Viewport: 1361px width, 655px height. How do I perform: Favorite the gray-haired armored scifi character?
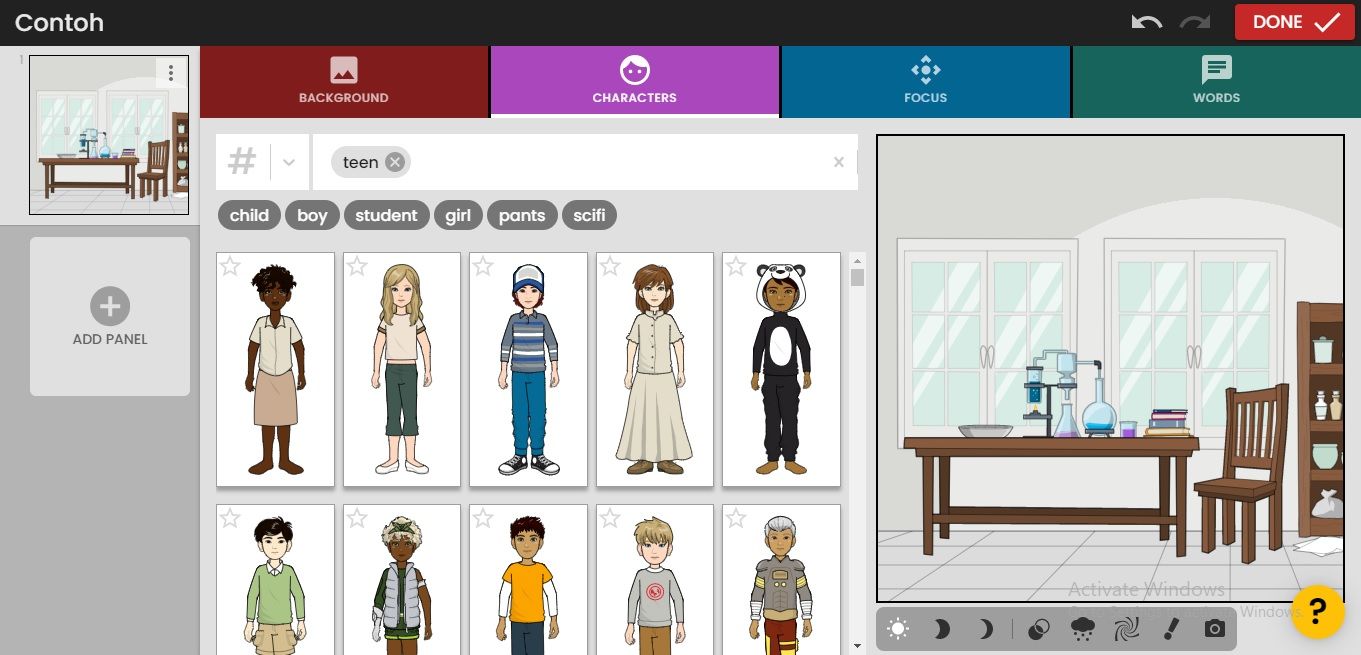tap(736, 518)
